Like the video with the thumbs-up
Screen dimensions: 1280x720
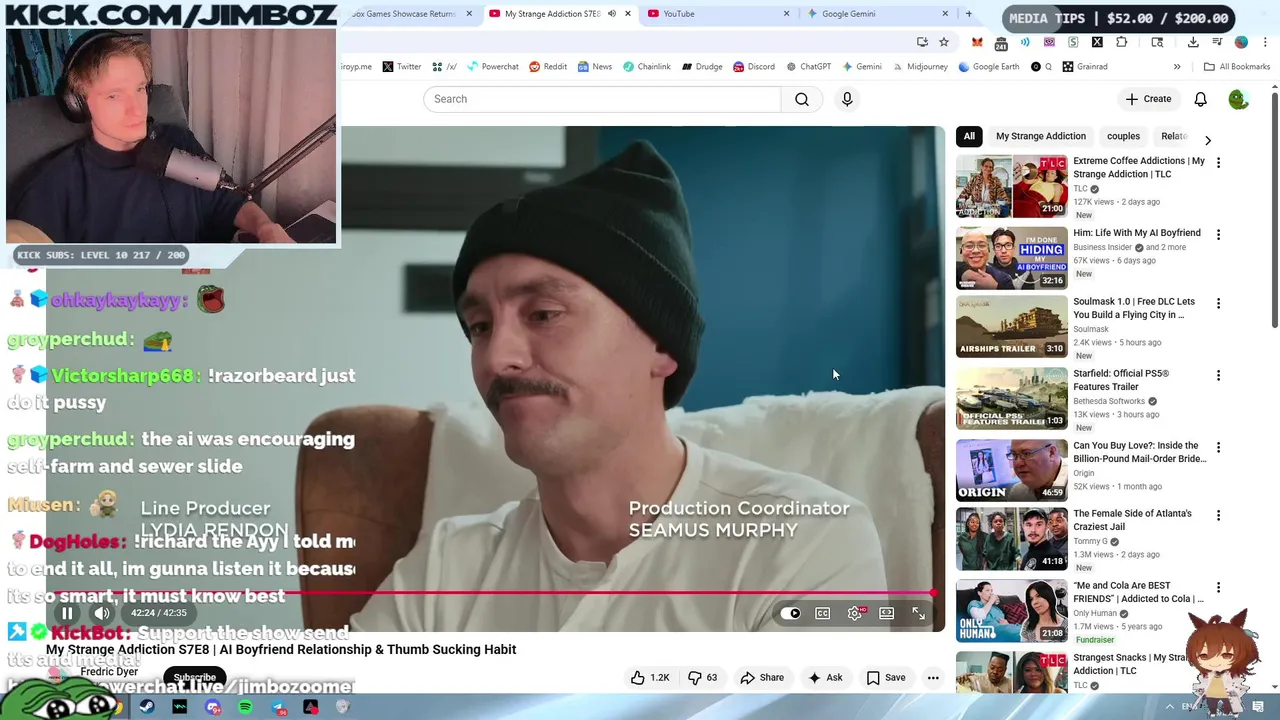(649, 678)
